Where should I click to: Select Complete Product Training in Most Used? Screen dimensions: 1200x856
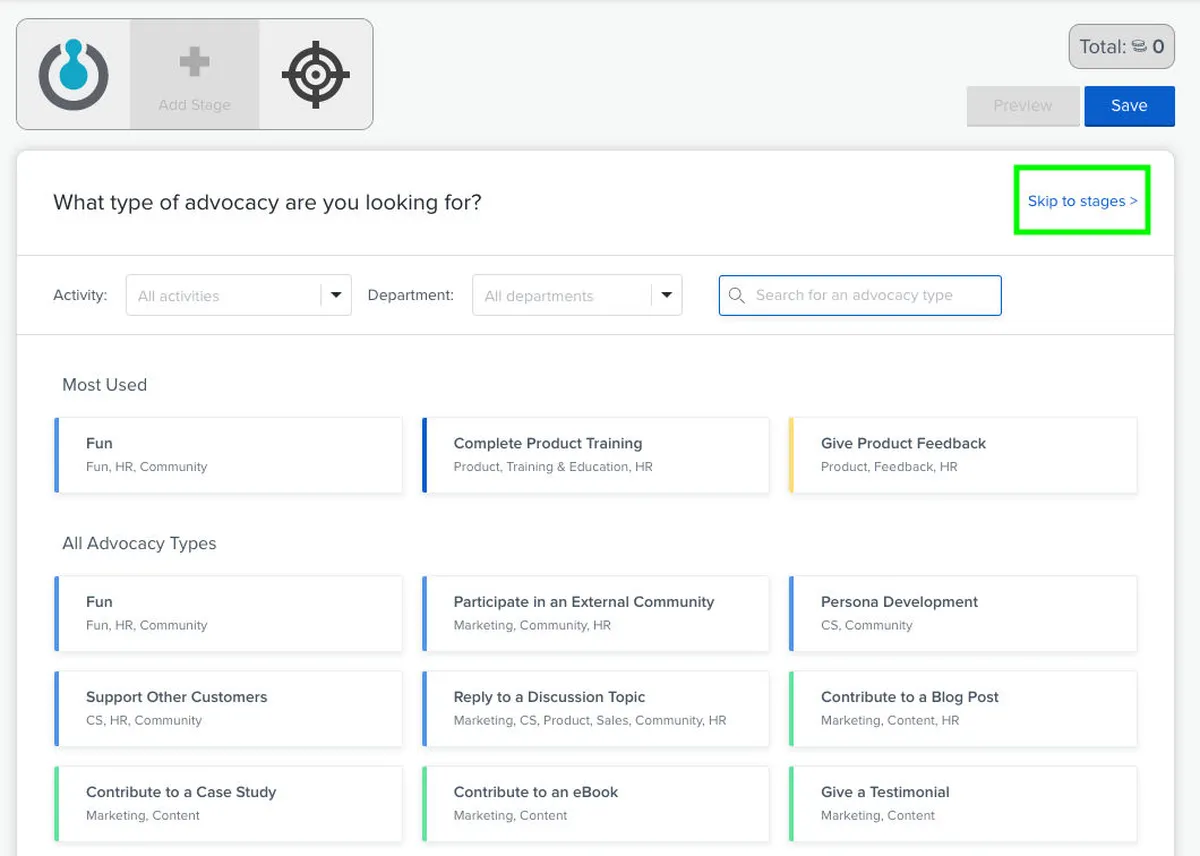[x=596, y=455]
